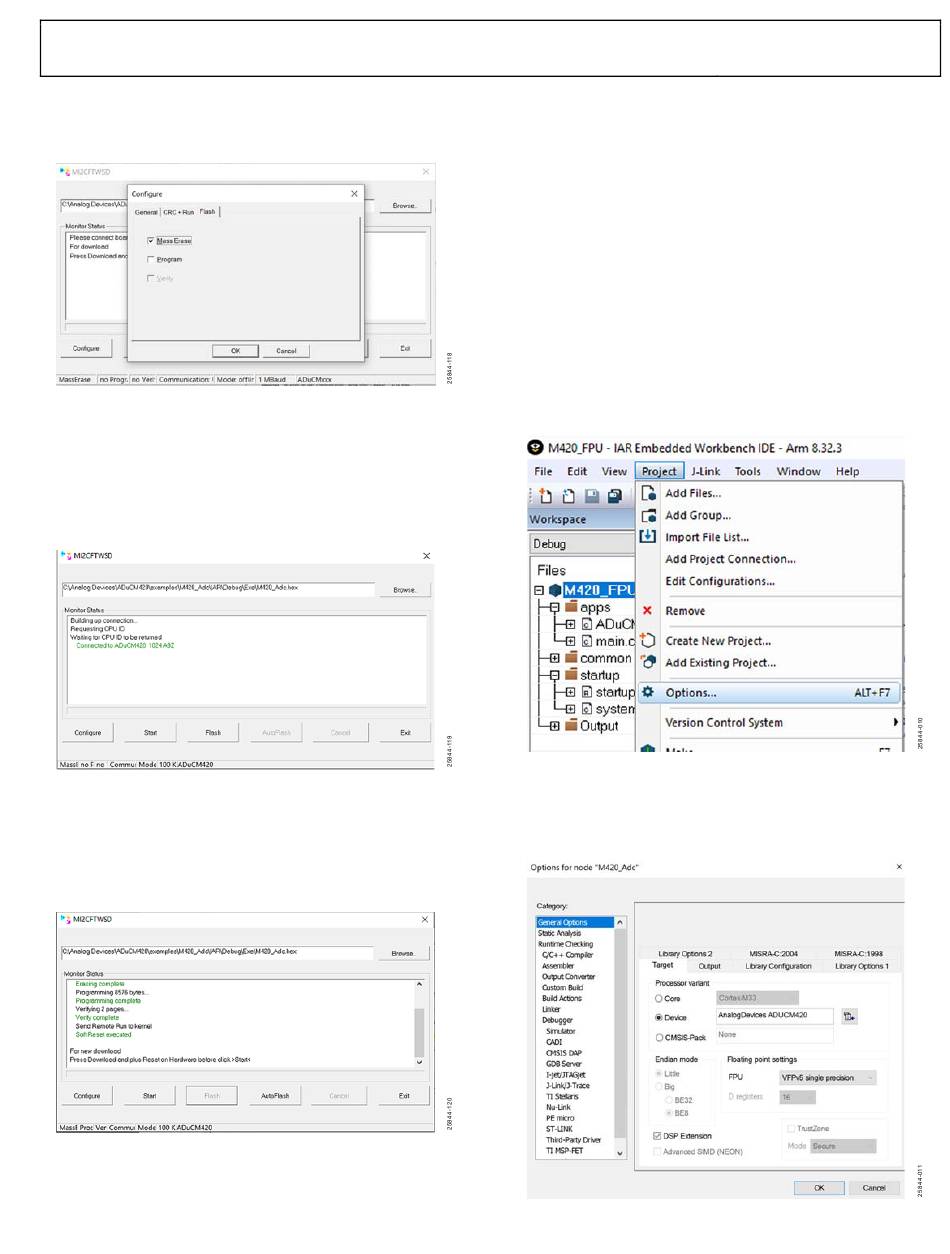The image size is (950, 1254).
Task: Click the Output folder icon in Files tree
Action: 570,726
